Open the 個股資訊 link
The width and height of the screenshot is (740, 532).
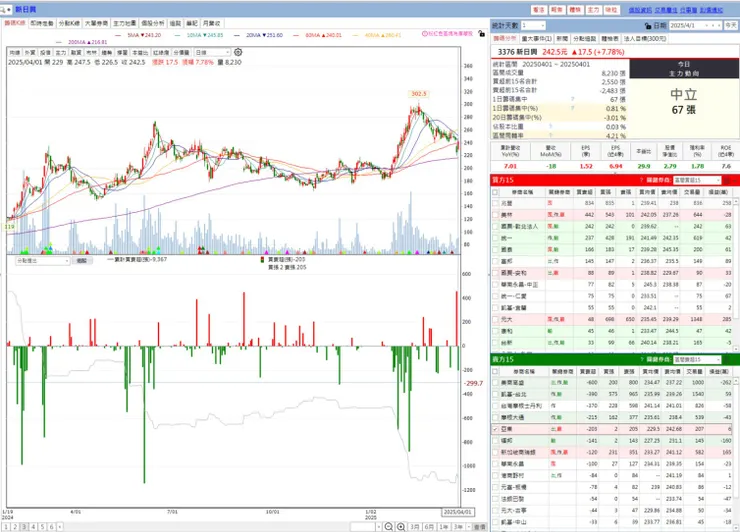pyautogui.click(x=640, y=10)
